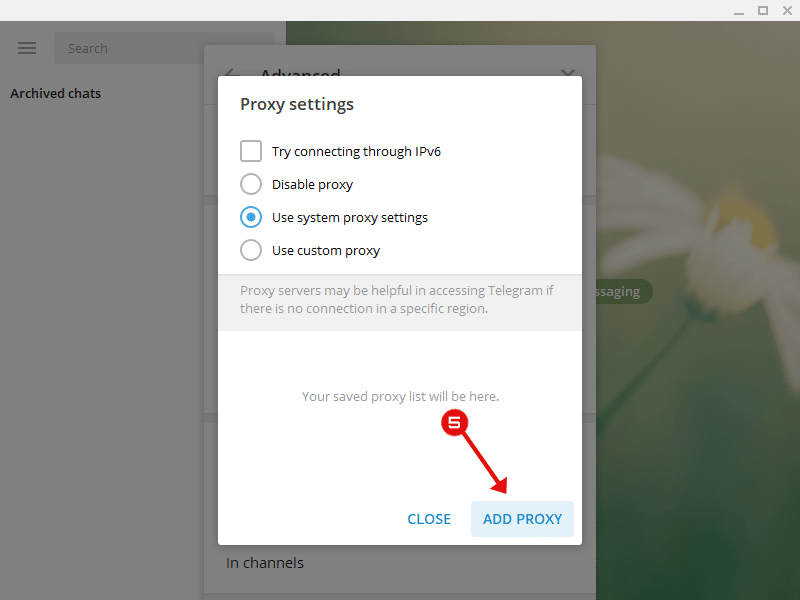This screenshot has height=600, width=800.
Task: Click the ADD PROXY button
Action: (x=522, y=519)
